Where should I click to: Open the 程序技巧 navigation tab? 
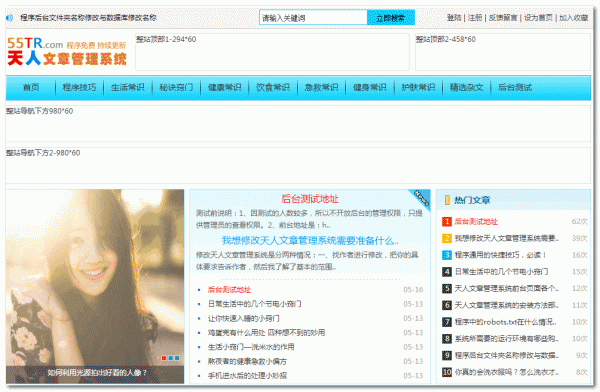(79, 87)
